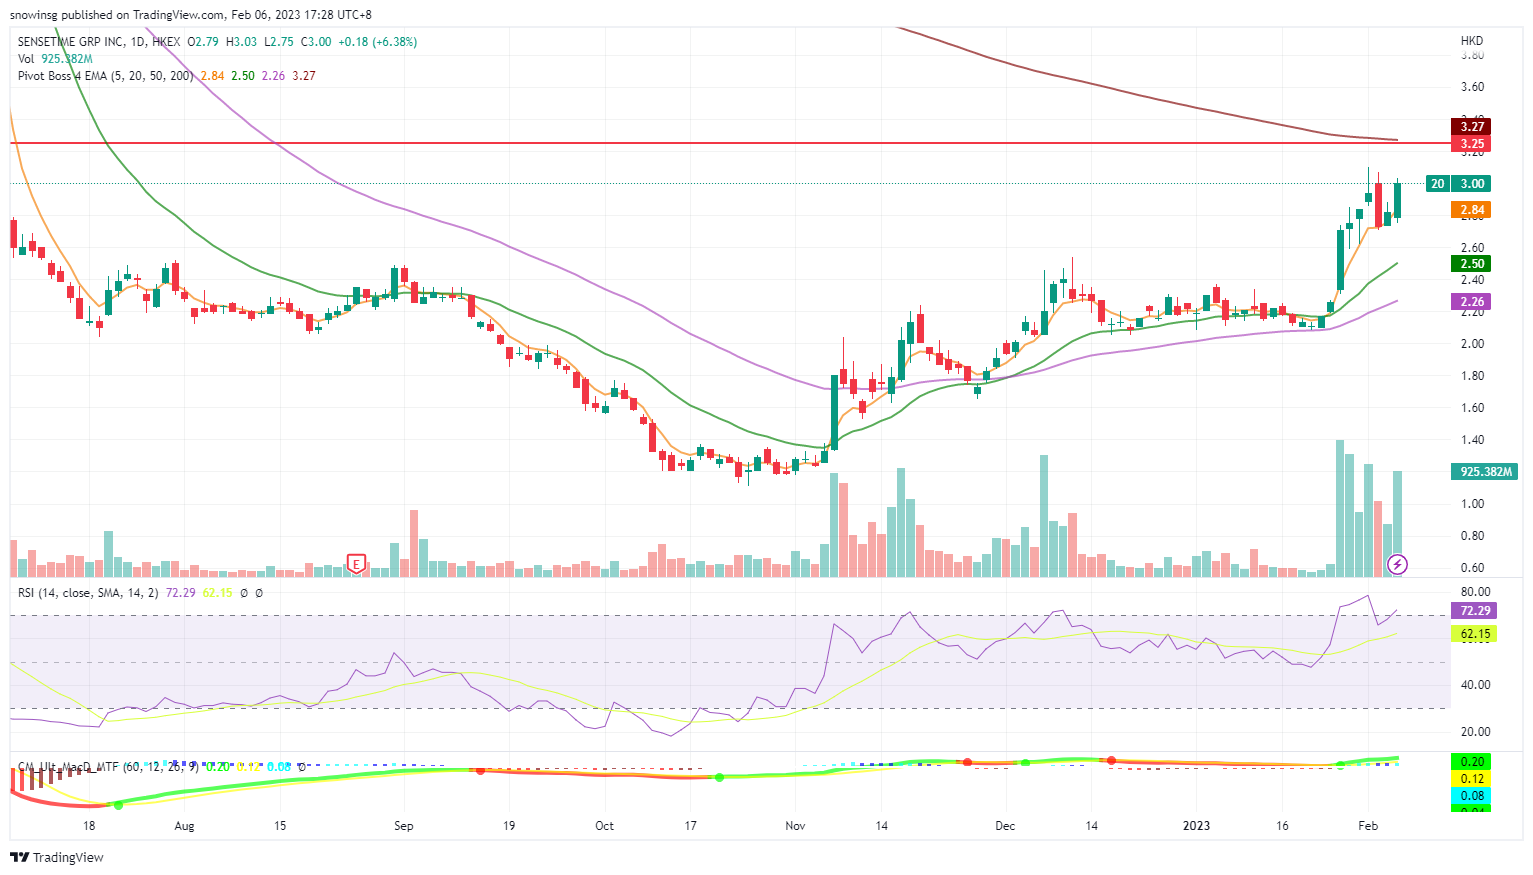Click the purple 72.29 RSI tag on the scale

tap(1474, 611)
